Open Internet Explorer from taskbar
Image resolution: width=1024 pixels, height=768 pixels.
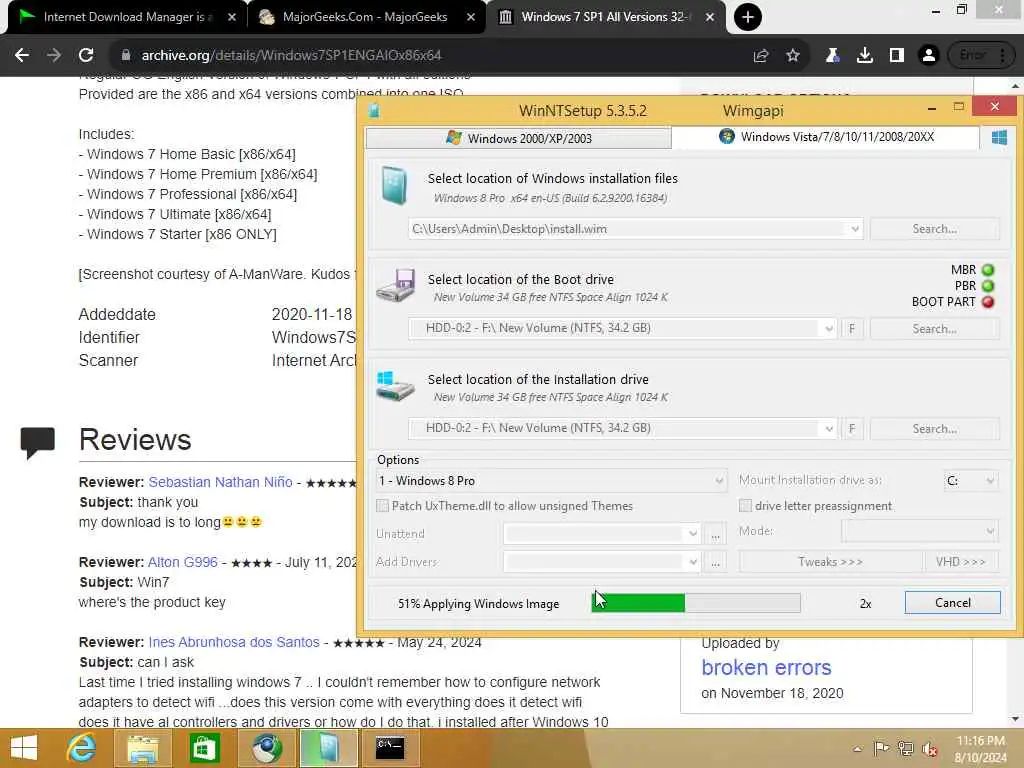(81, 748)
